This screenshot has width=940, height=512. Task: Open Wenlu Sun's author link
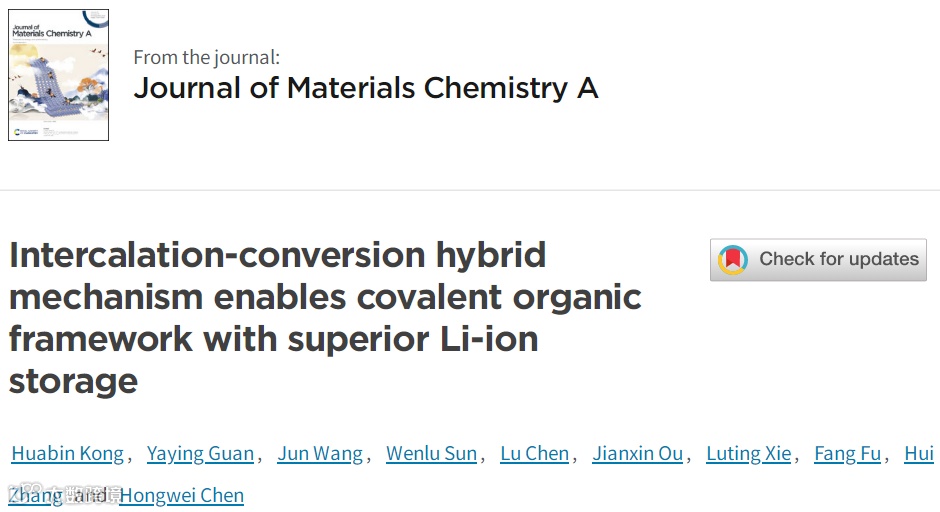tap(431, 454)
